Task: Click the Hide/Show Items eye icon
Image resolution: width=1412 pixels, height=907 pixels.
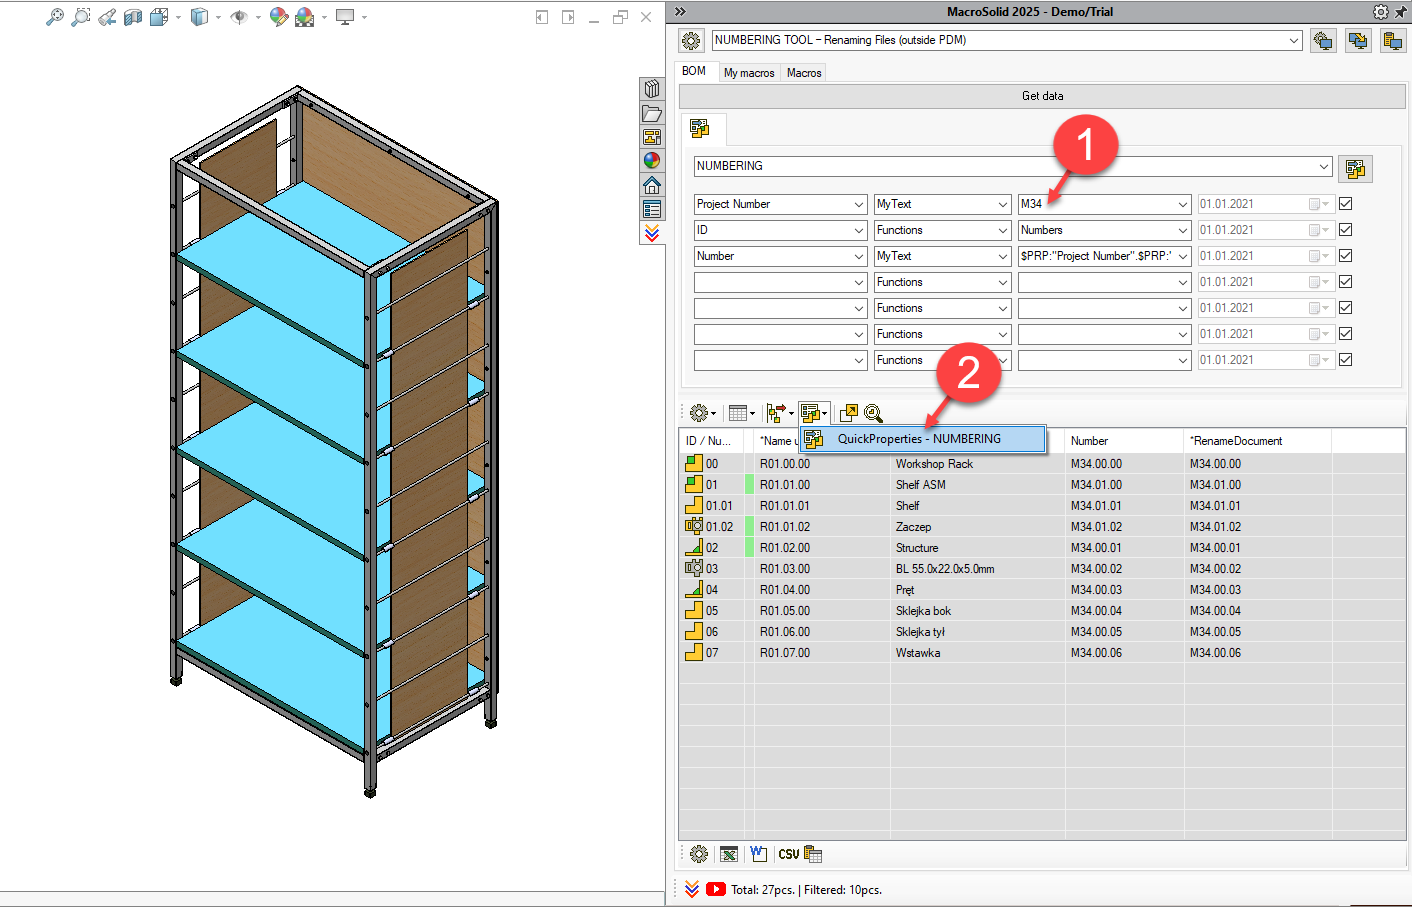Action: click(x=239, y=17)
